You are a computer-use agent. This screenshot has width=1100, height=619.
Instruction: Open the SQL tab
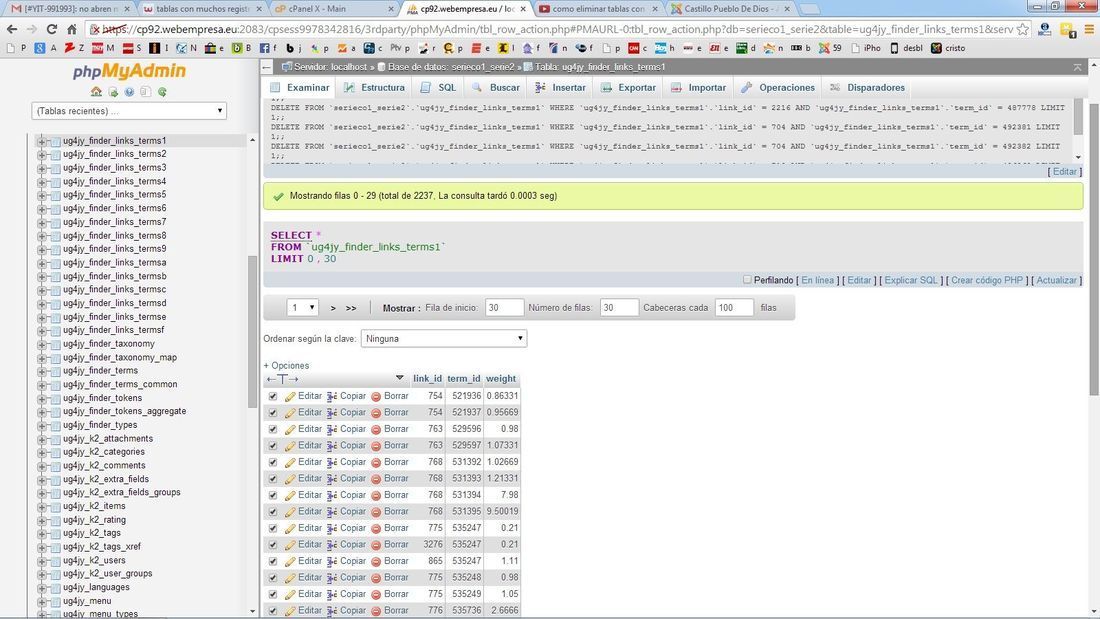[x=438, y=88]
